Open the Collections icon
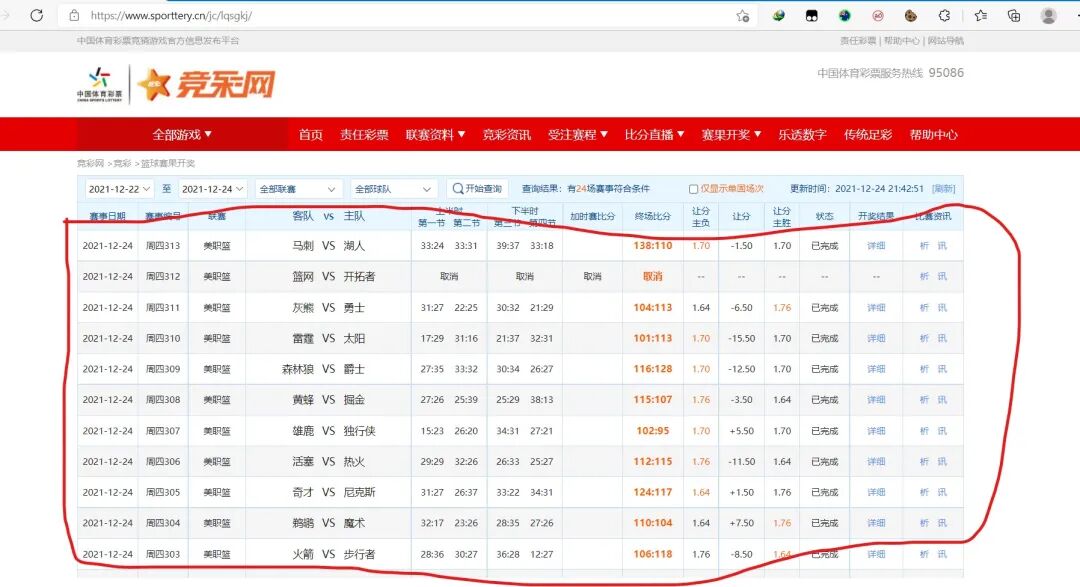 1014,15
